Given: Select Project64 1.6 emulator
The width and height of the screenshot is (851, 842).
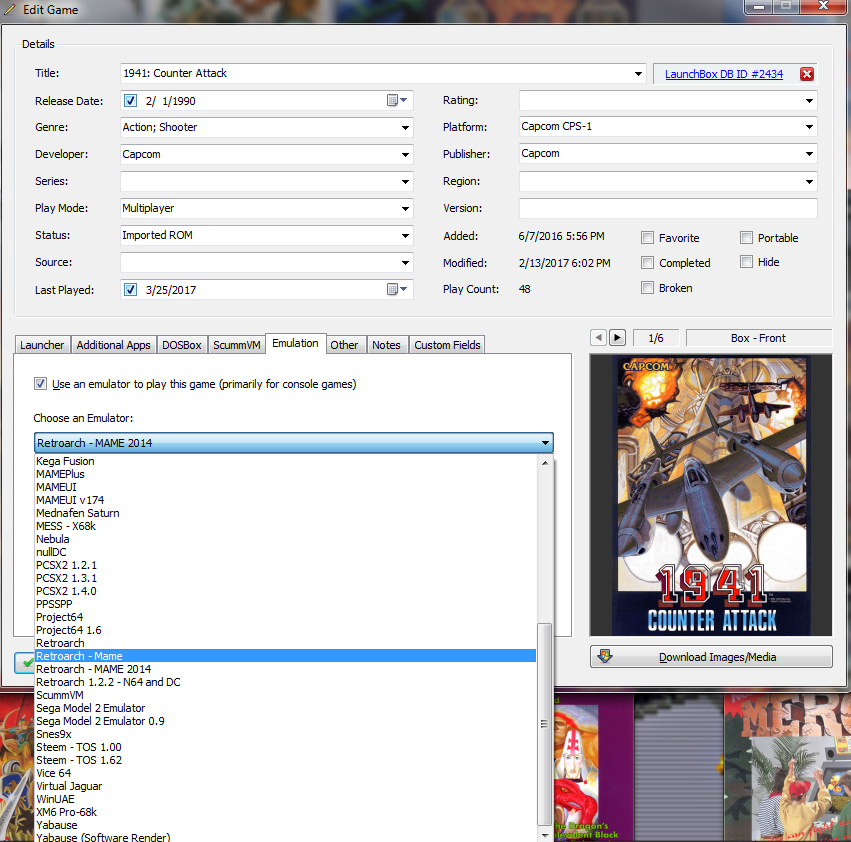Looking at the screenshot, I should tap(285, 630).
